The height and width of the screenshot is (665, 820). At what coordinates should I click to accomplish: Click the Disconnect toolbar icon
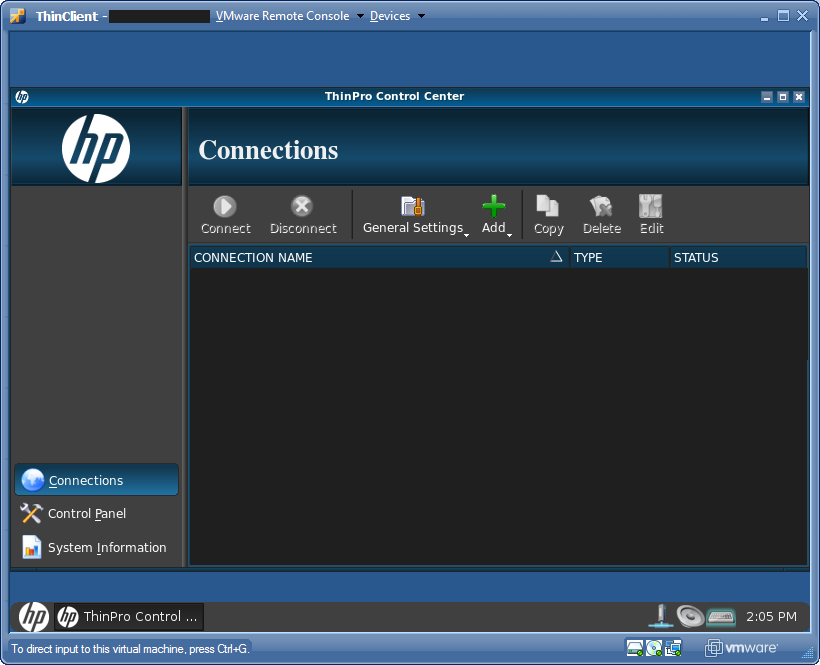click(x=303, y=214)
